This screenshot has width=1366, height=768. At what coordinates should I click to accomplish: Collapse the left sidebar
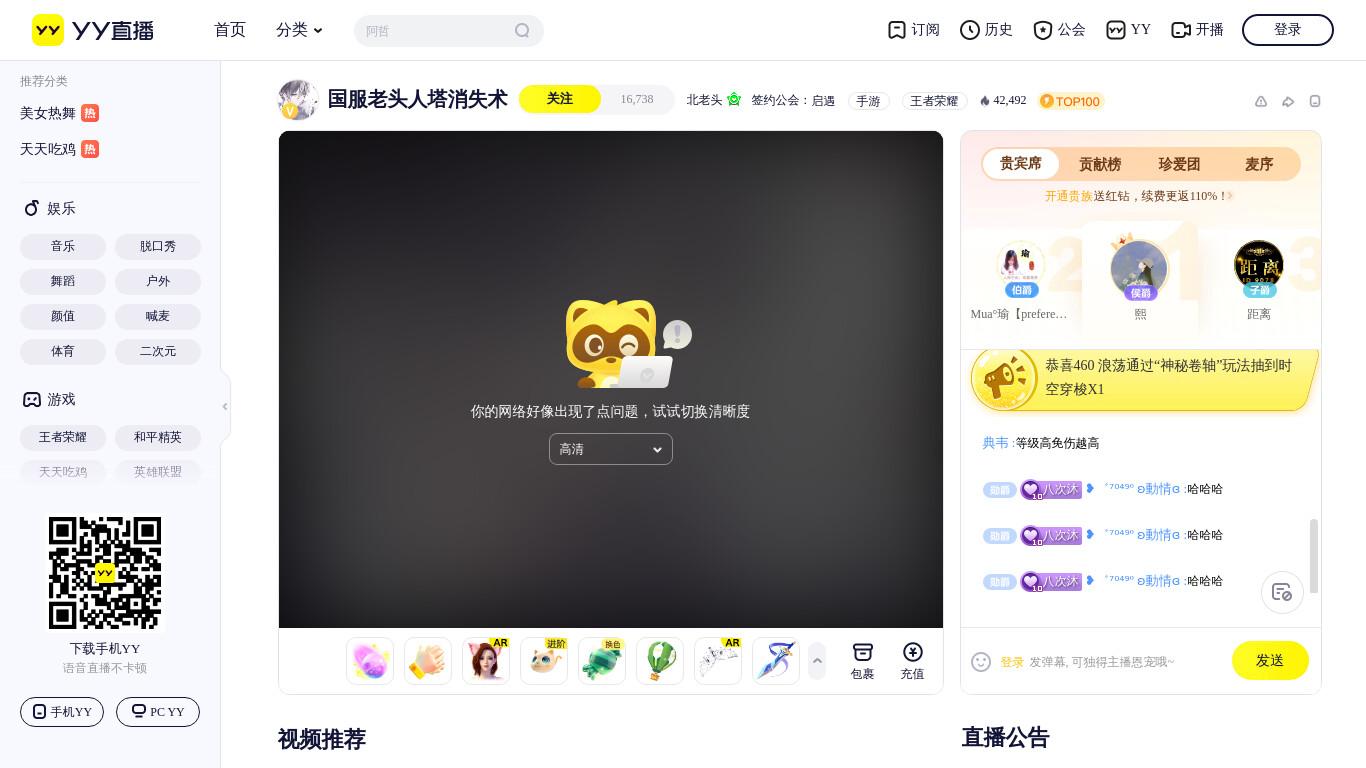[x=225, y=406]
